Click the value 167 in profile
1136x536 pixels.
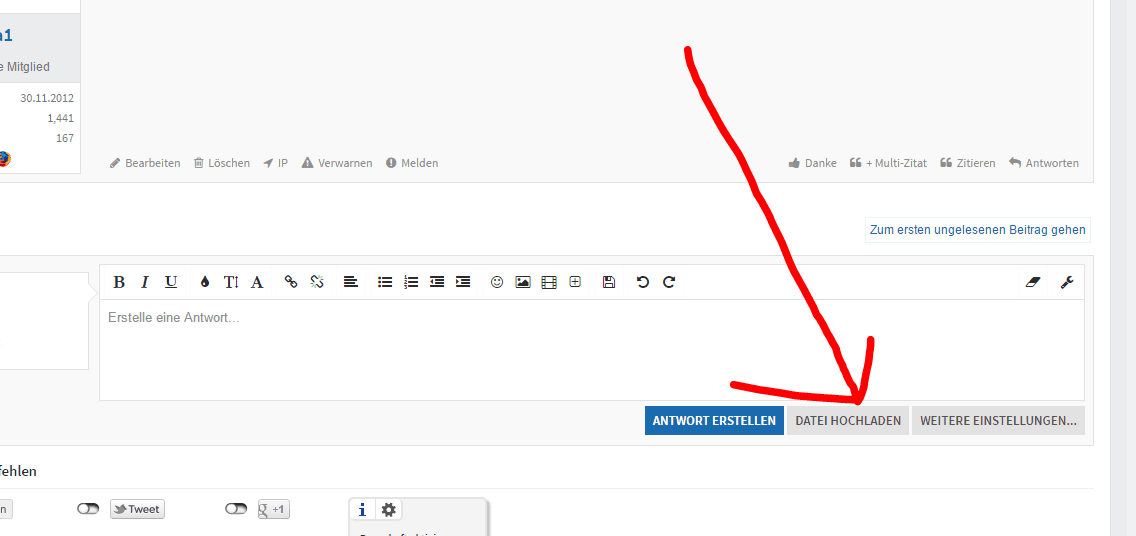pos(64,138)
